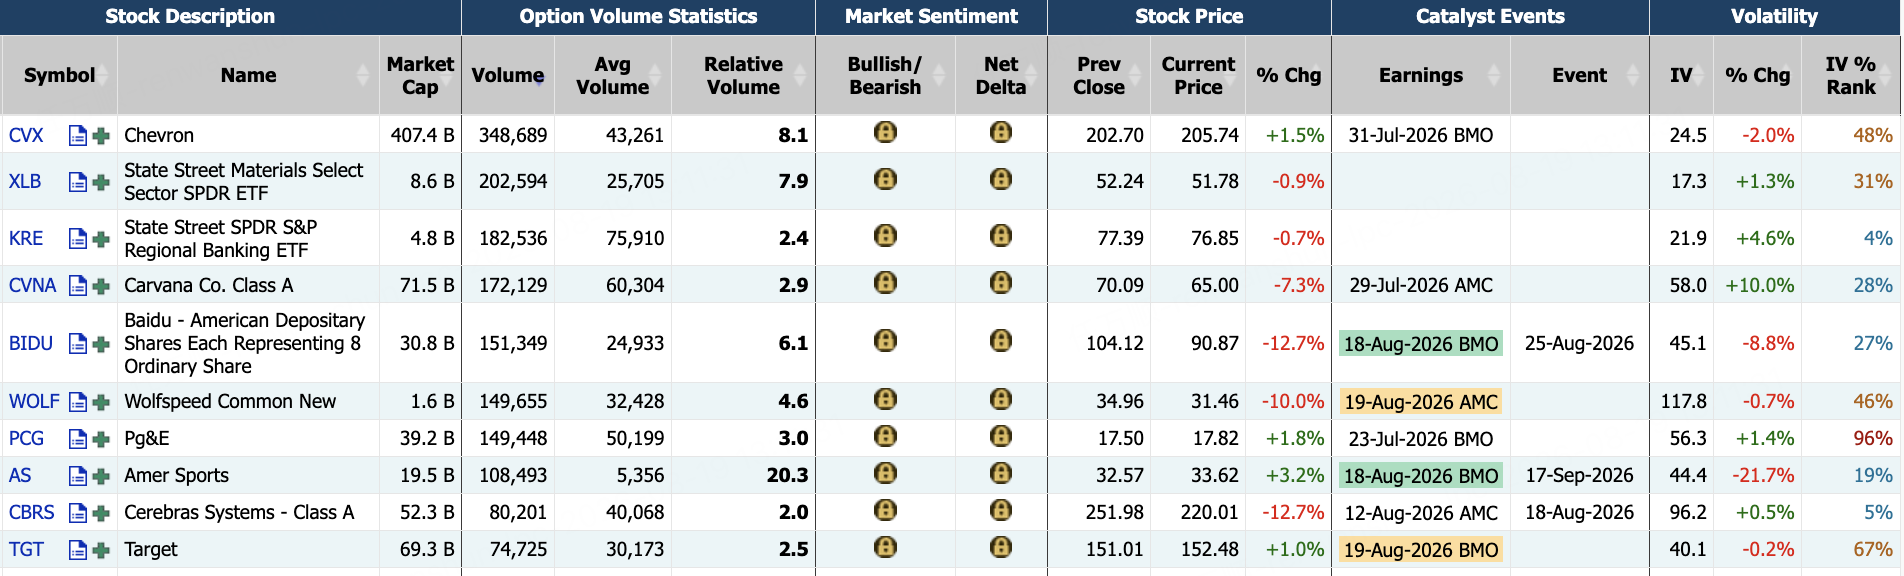This screenshot has height=576, width=1904.
Task: Sort by the Earnings column header
Action: pyautogui.click(x=1421, y=75)
